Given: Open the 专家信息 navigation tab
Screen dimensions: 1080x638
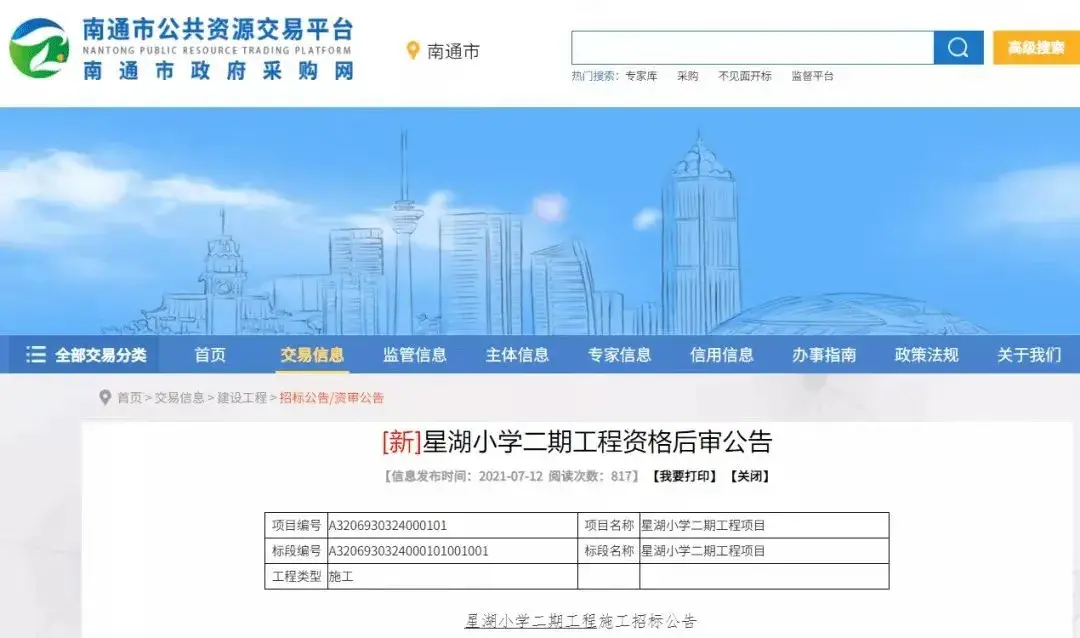Looking at the screenshot, I should 619,355.
